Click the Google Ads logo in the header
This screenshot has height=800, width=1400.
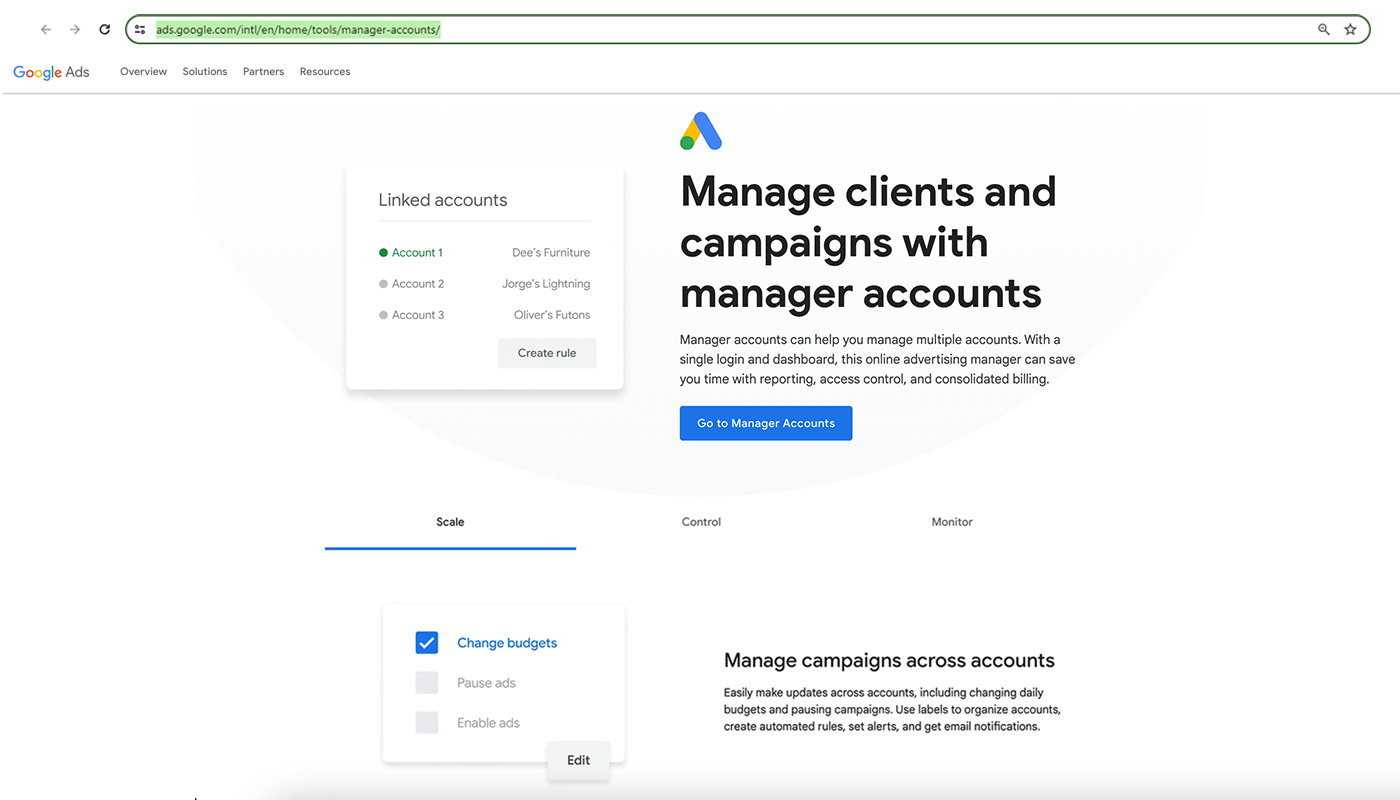(51, 71)
